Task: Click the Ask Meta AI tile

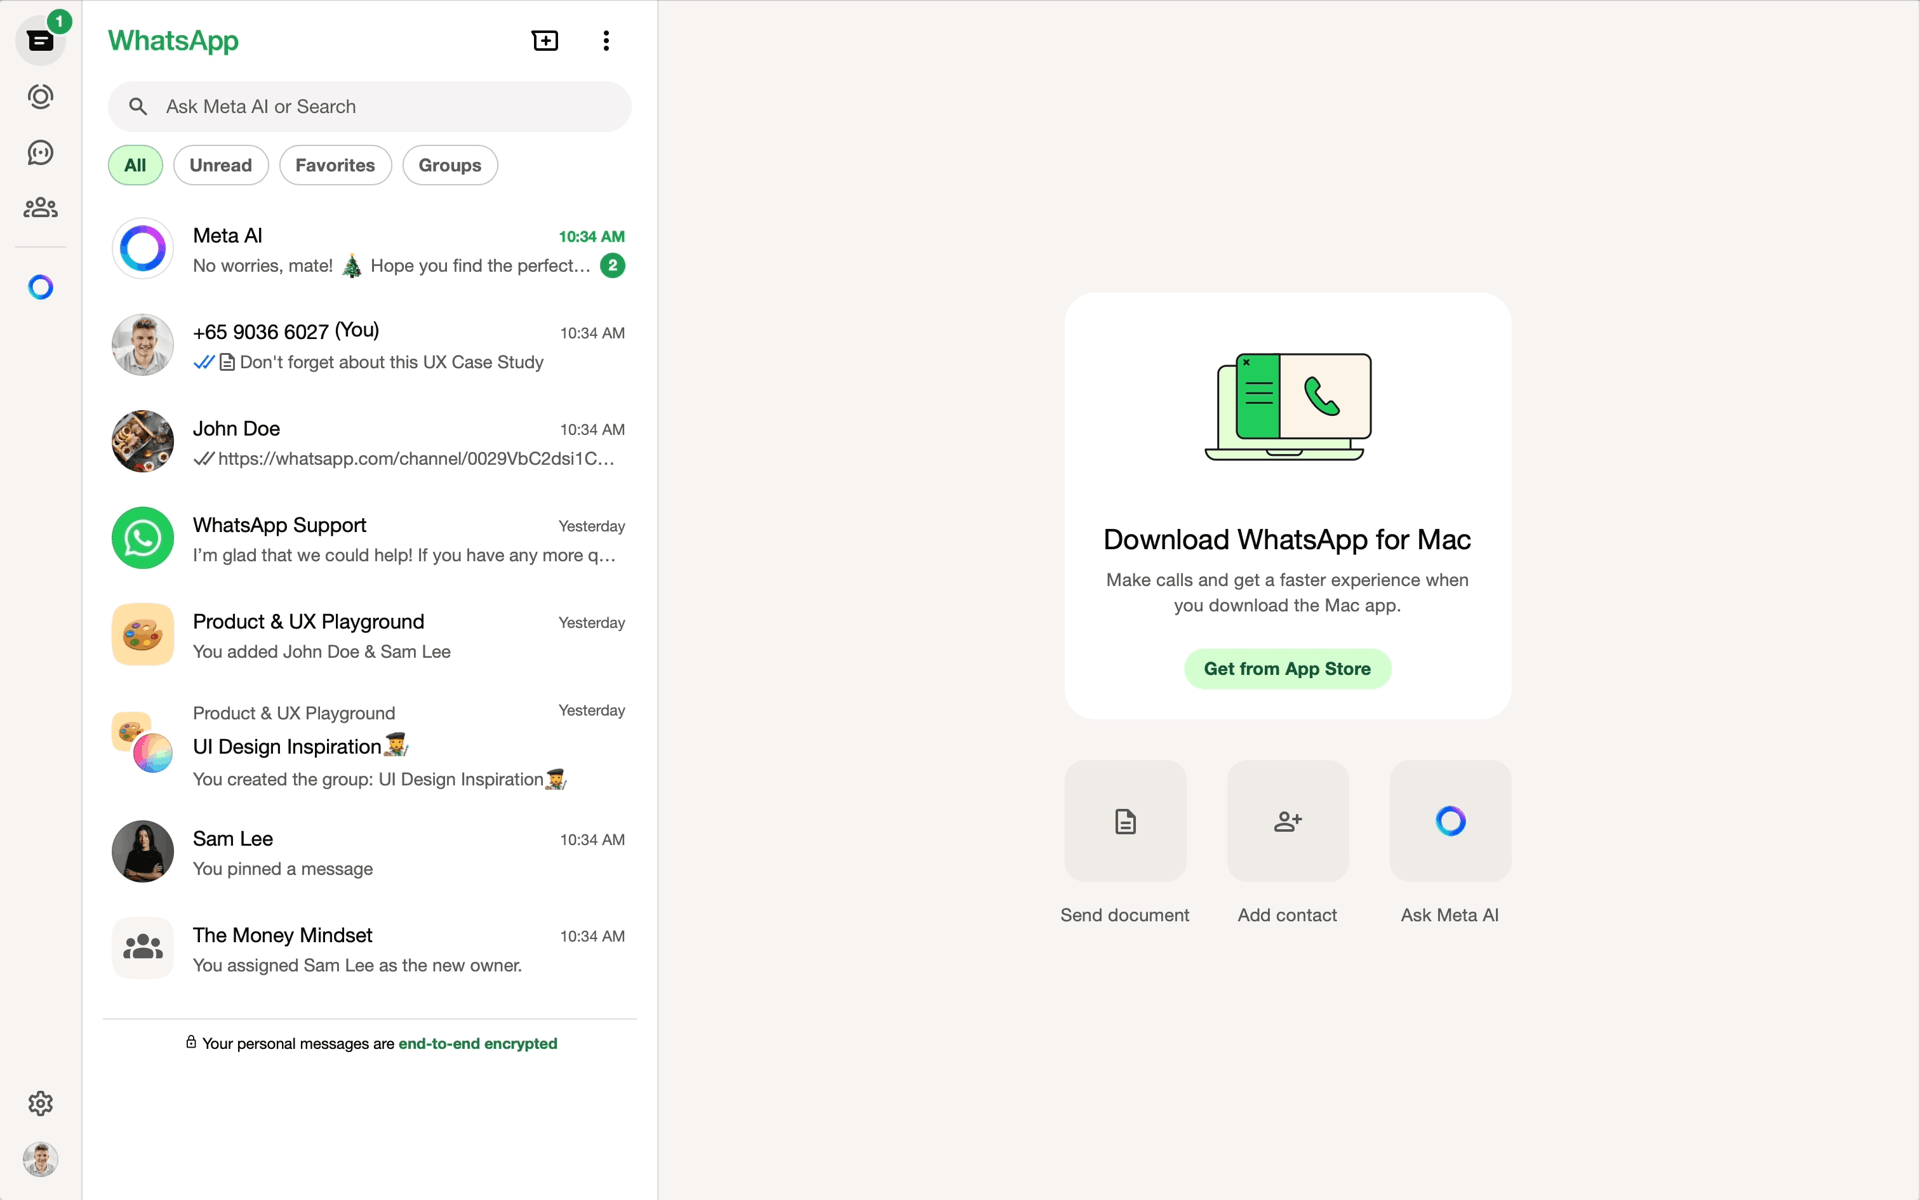Action: click(x=1450, y=821)
